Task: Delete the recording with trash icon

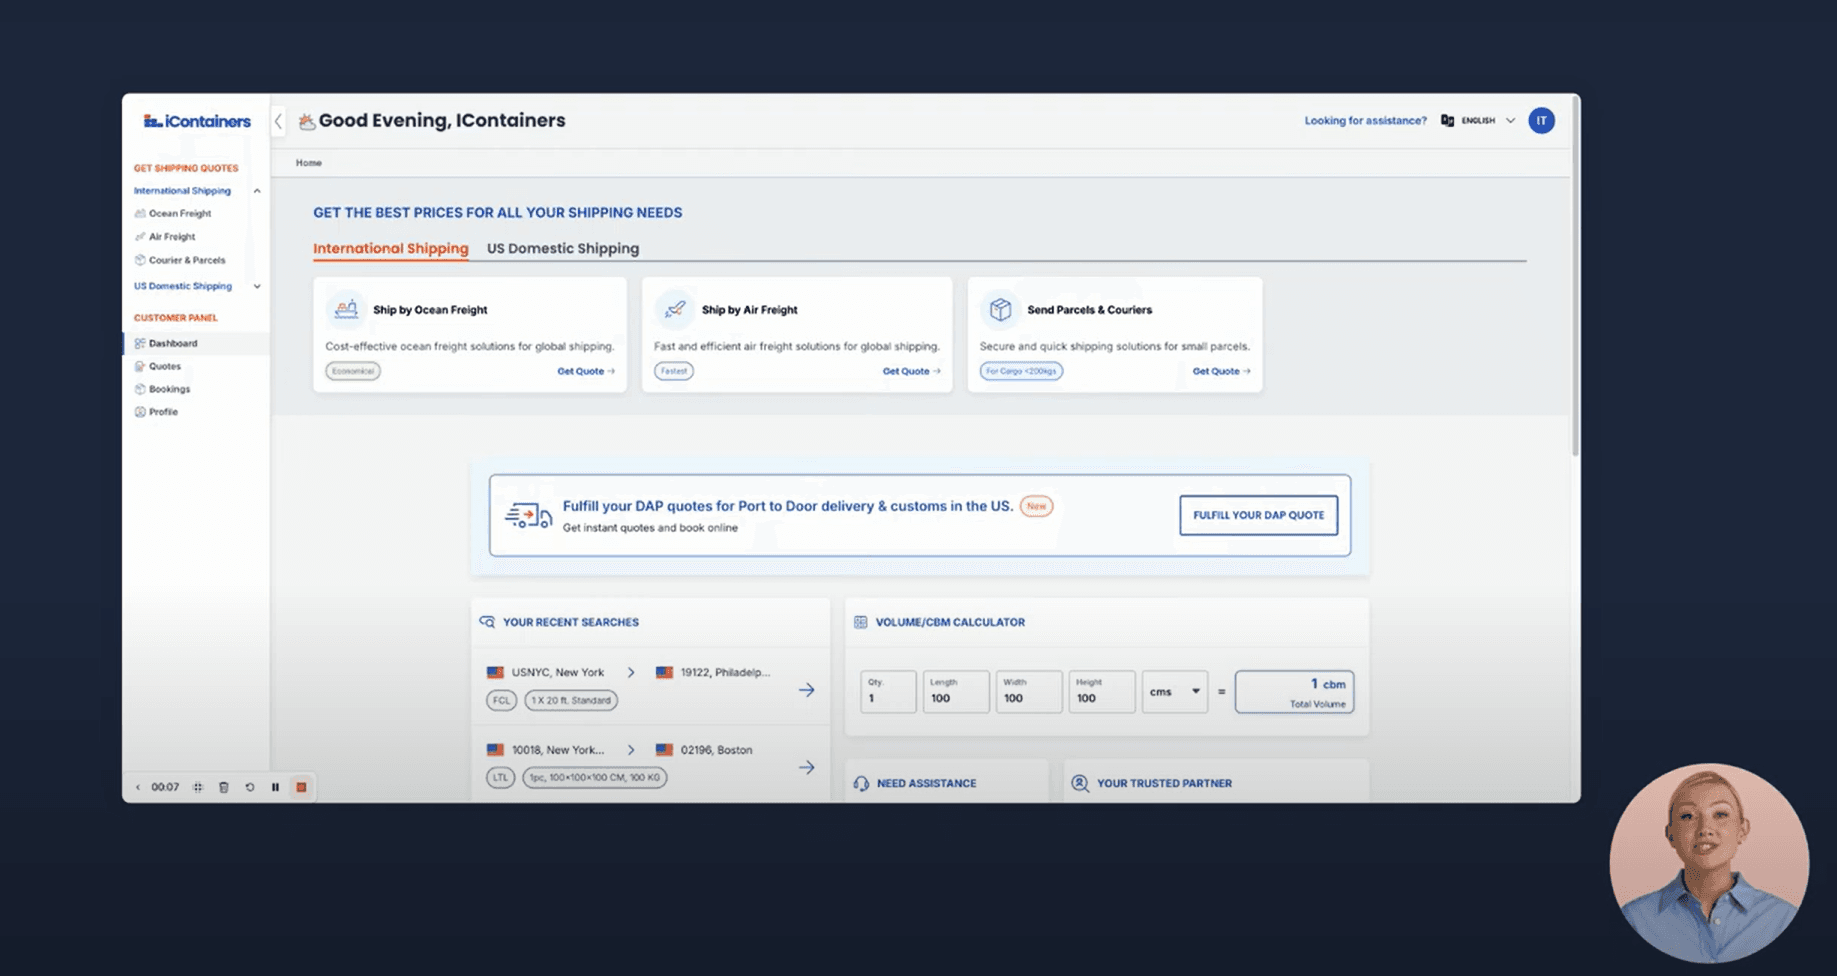Action: (224, 788)
